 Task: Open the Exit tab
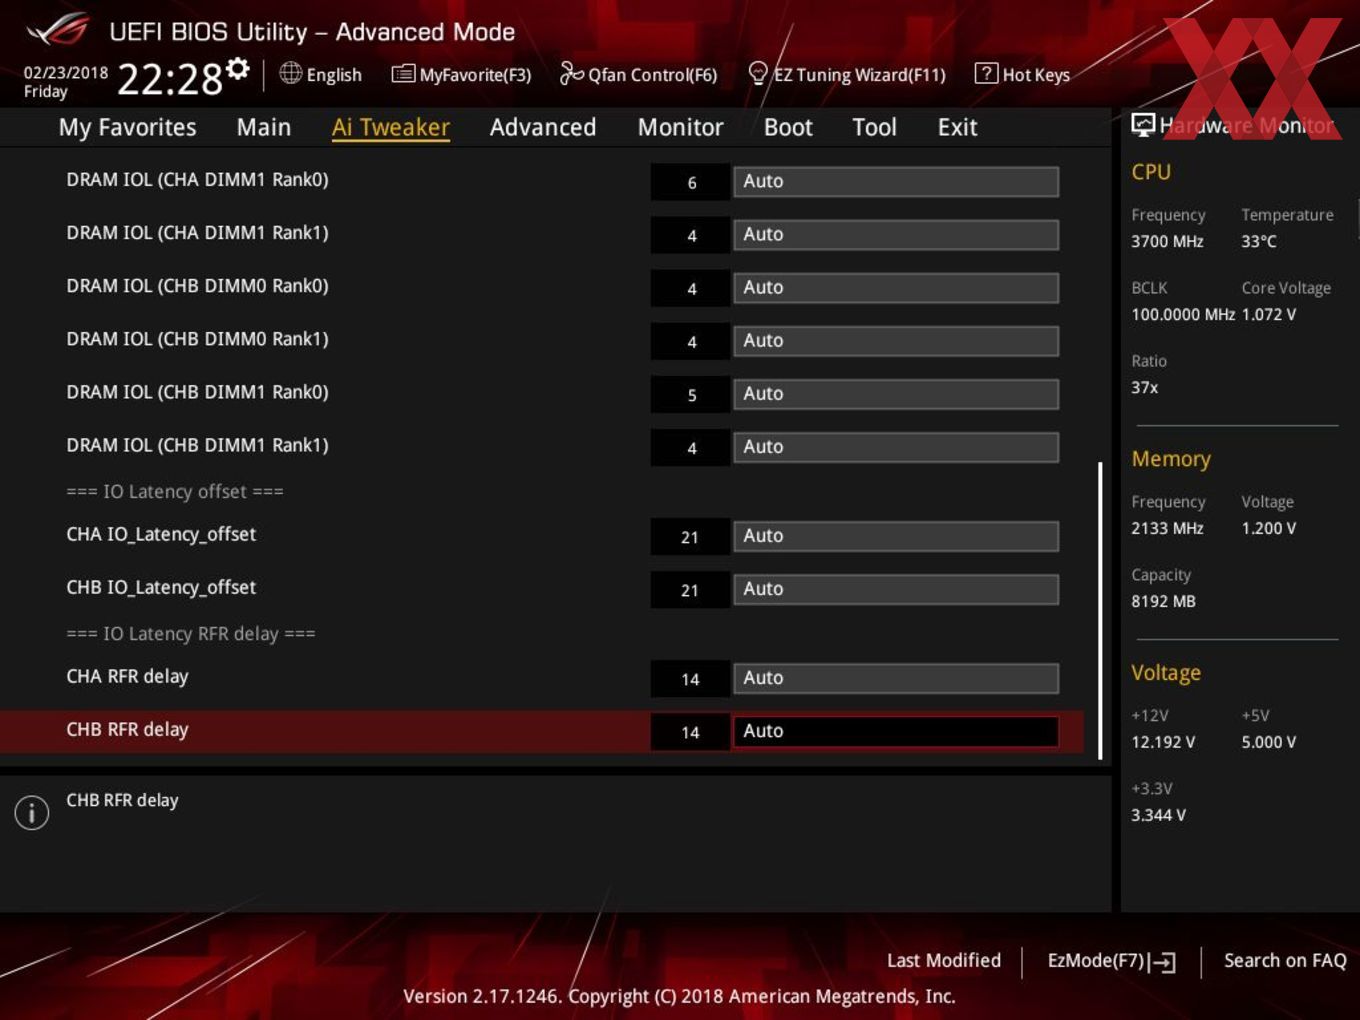[957, 127]
